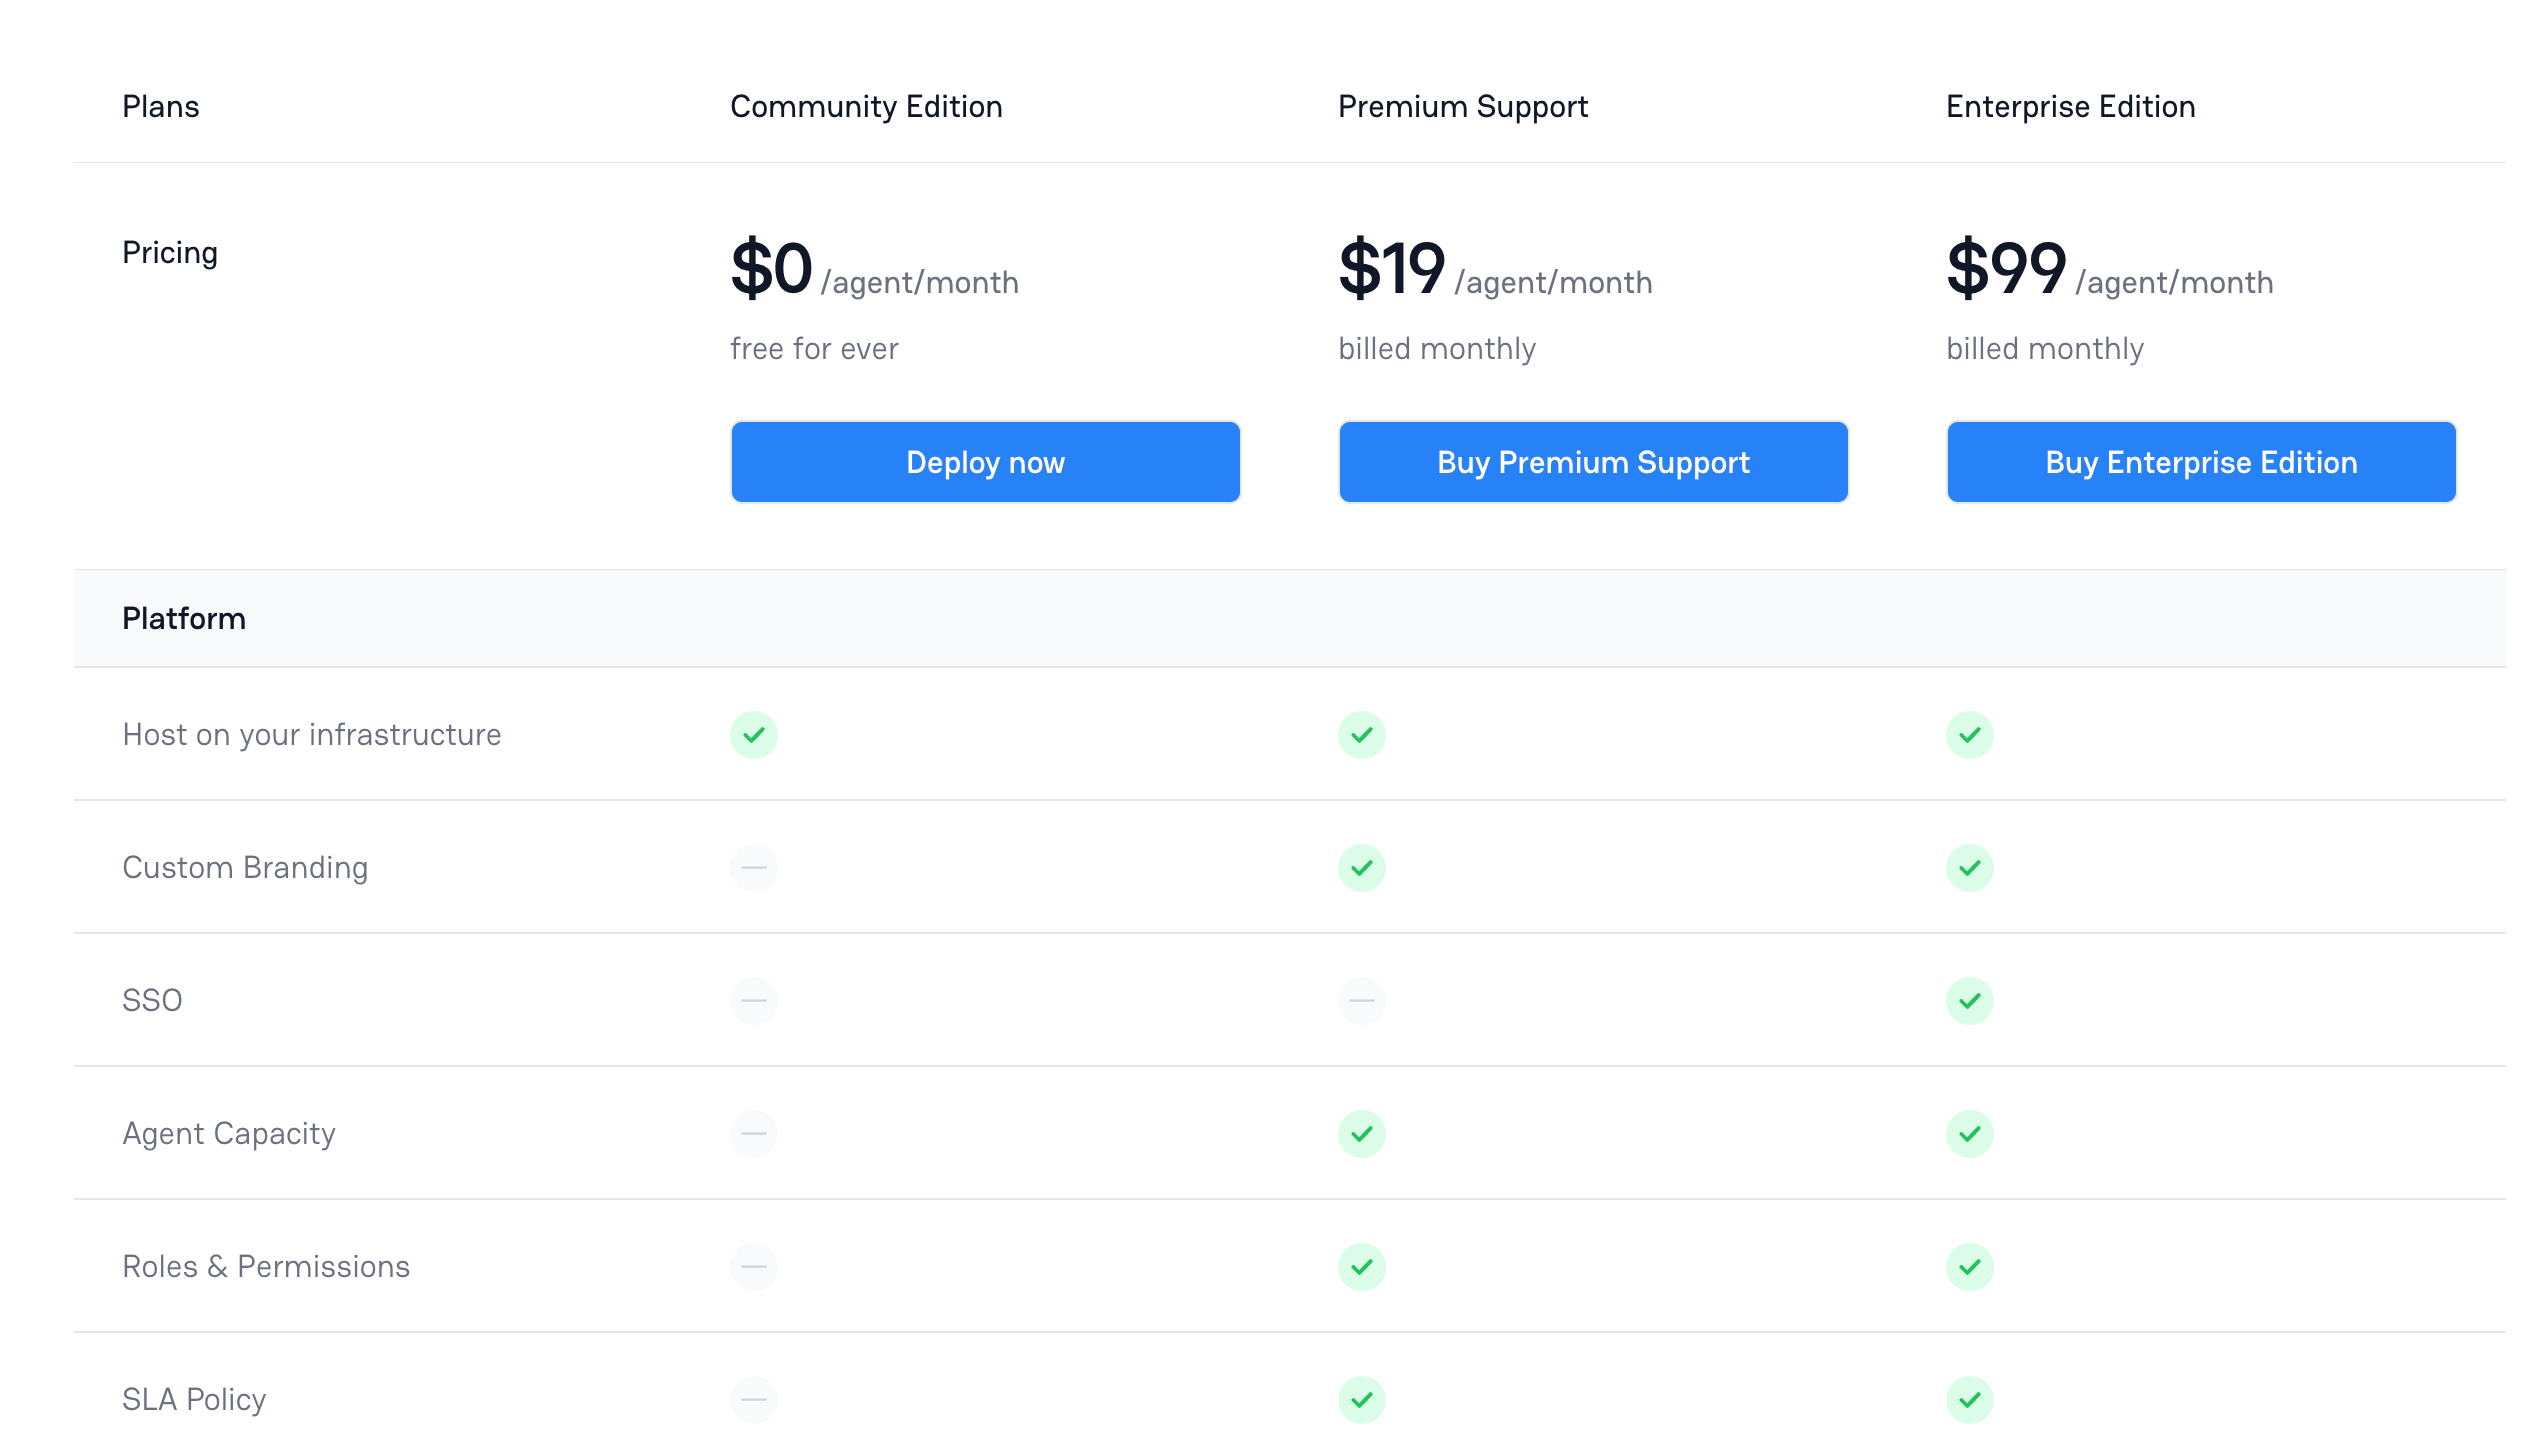Image resolution: width=2544 pixels, height=1432 pixels.
Task: Select the Community Edition column header
Action: (x=866, y=106)
